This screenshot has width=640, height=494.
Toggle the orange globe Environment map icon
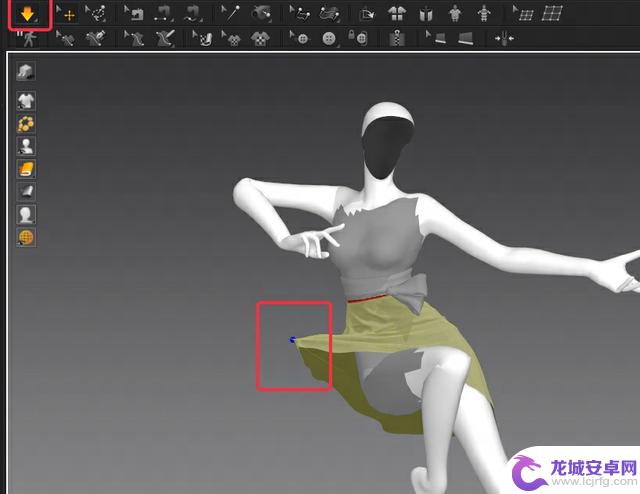click(x=26, y=237)
